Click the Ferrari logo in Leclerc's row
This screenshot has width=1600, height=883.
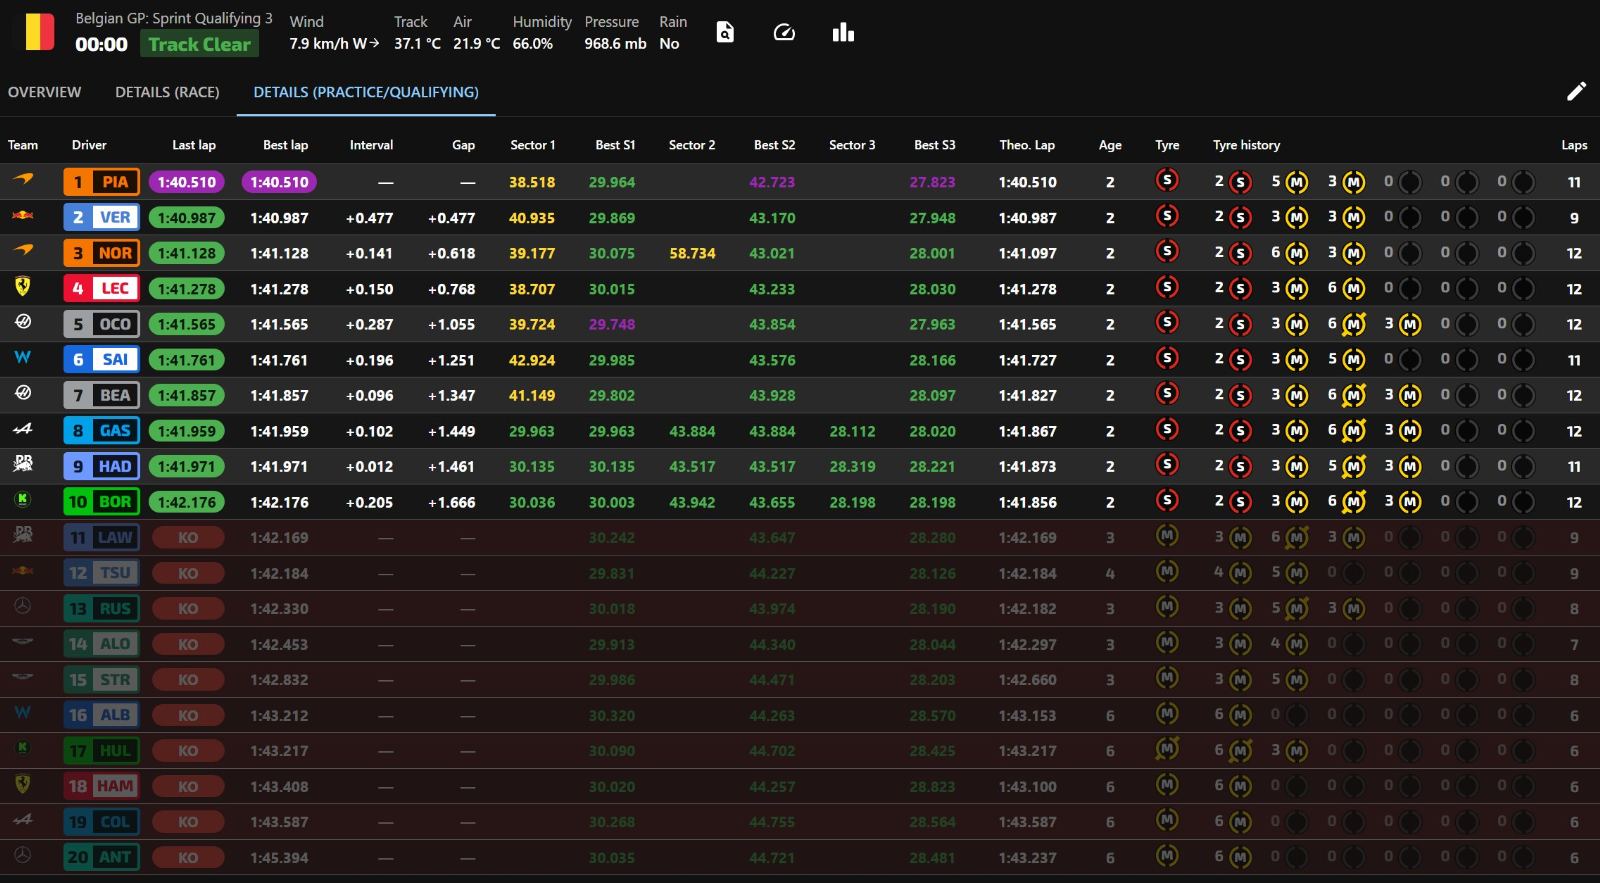coord(23,287)
